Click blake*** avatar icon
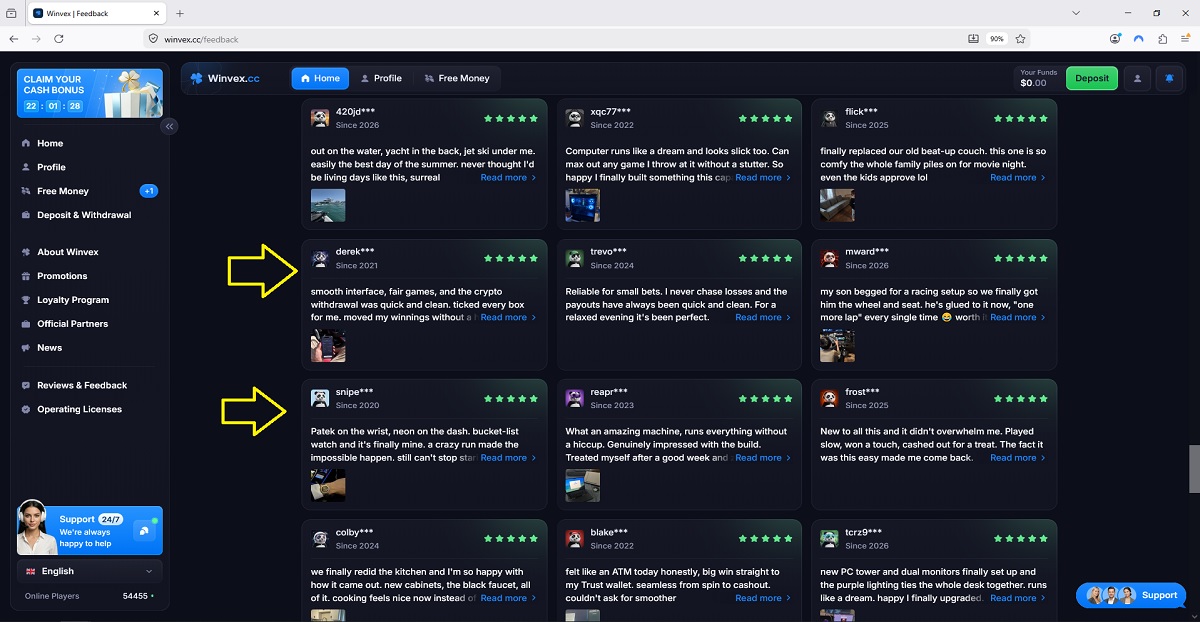The width and height of the screenshot is (1200, 622). click(x=575, y=539)
